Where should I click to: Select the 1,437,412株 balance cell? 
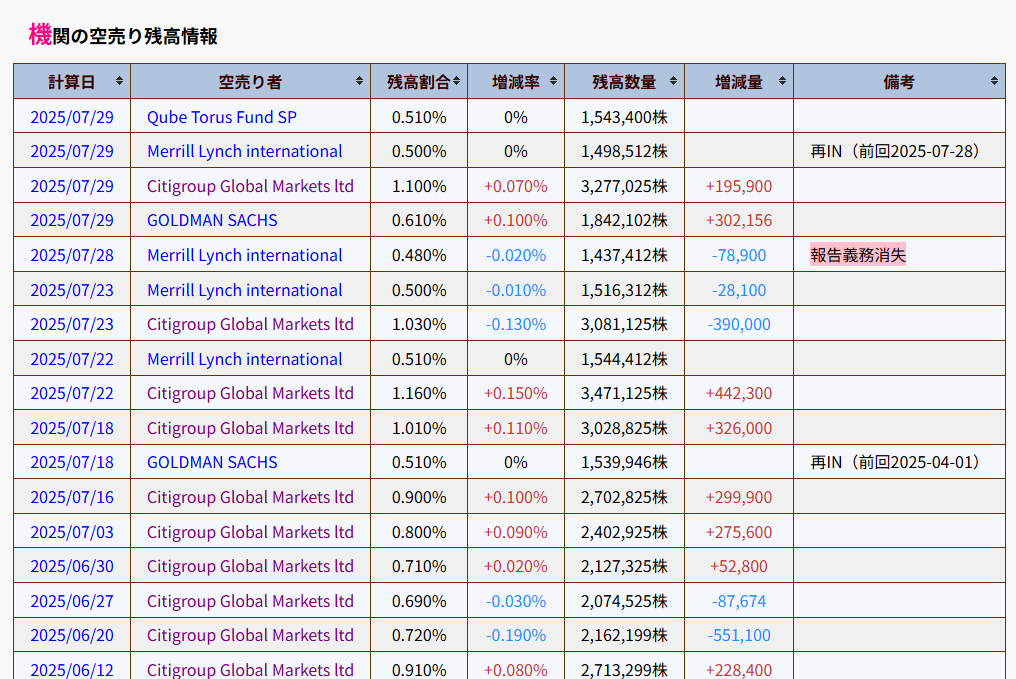click(624, 255)
